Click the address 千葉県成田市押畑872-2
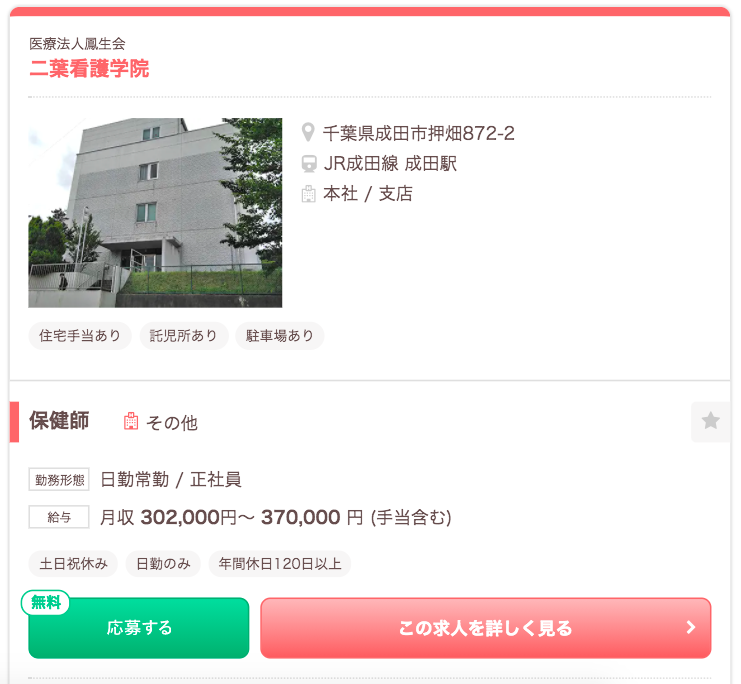 pos(419,133)
